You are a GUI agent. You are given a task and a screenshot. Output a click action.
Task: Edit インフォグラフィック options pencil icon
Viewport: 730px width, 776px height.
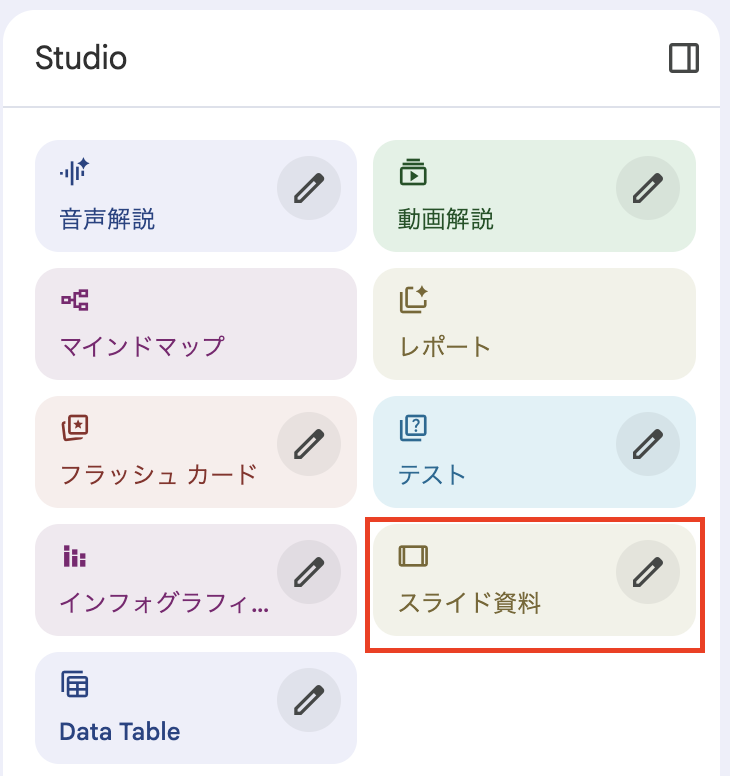(x=309, y=572)
